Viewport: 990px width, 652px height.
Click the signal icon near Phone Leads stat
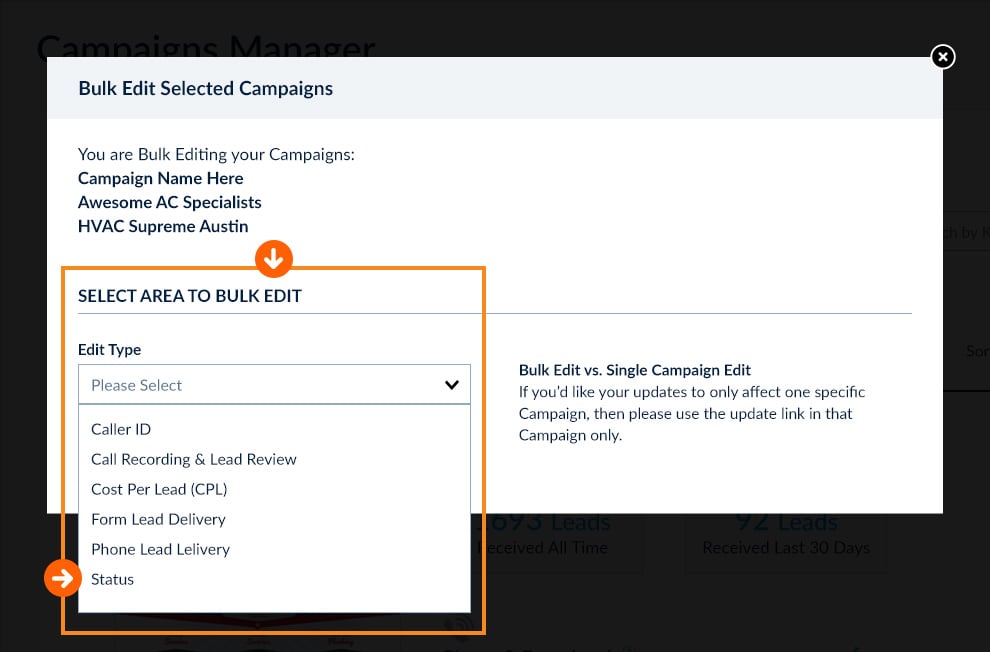pos(459,625)
